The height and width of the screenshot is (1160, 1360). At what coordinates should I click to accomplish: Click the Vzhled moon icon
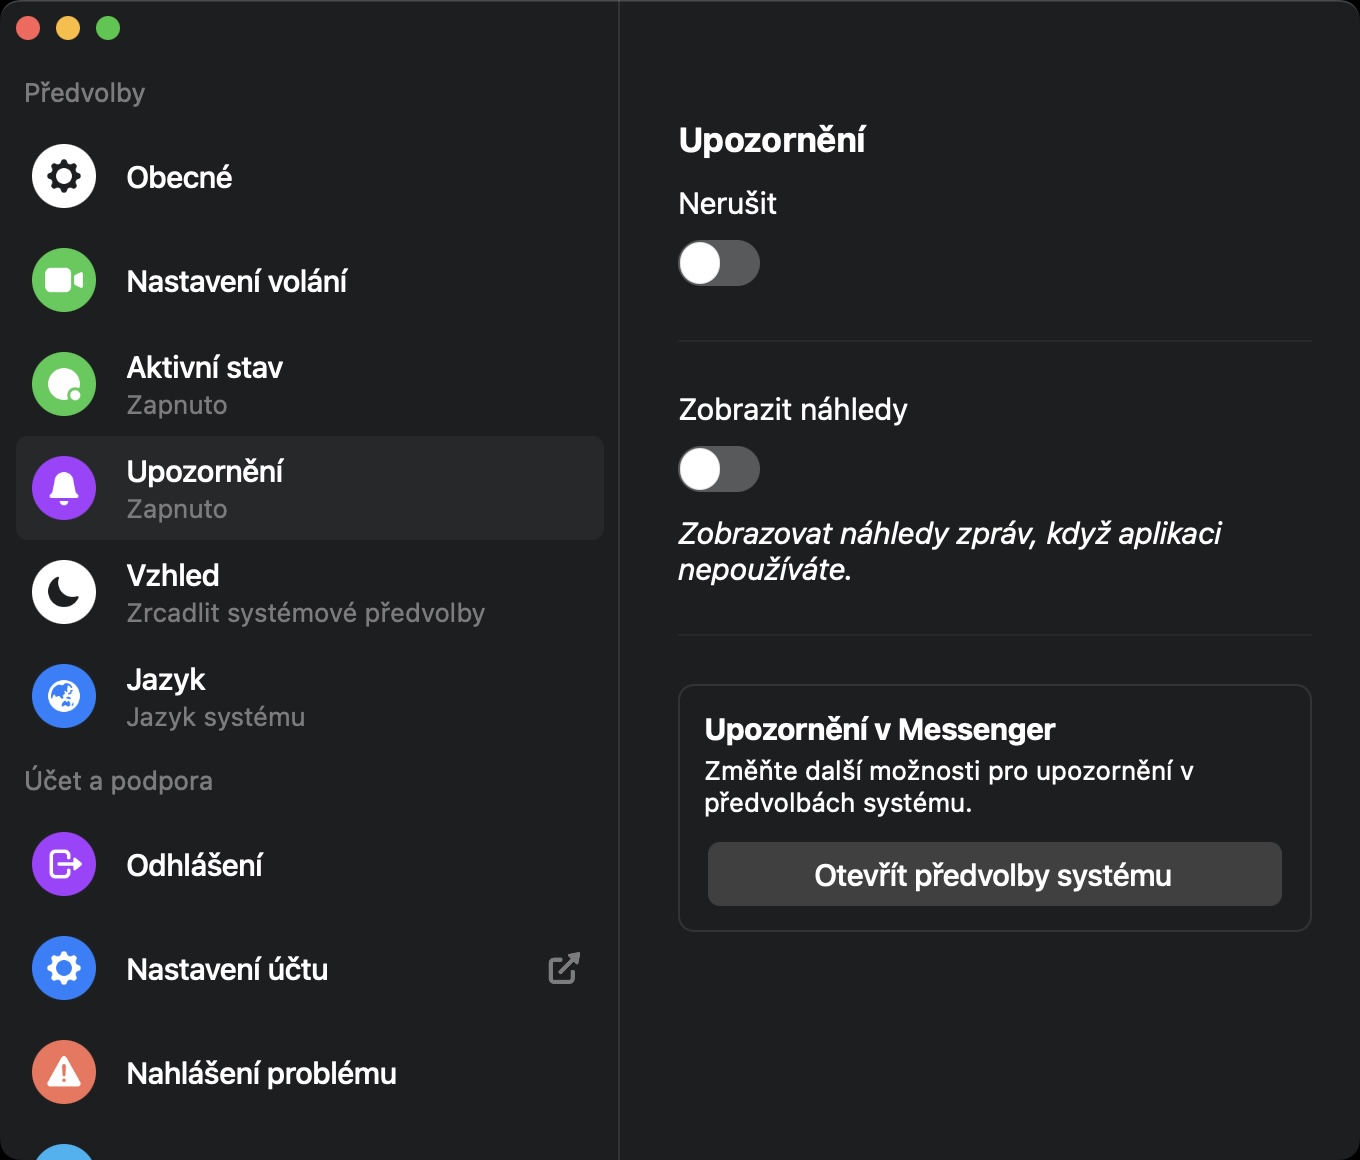64,592
